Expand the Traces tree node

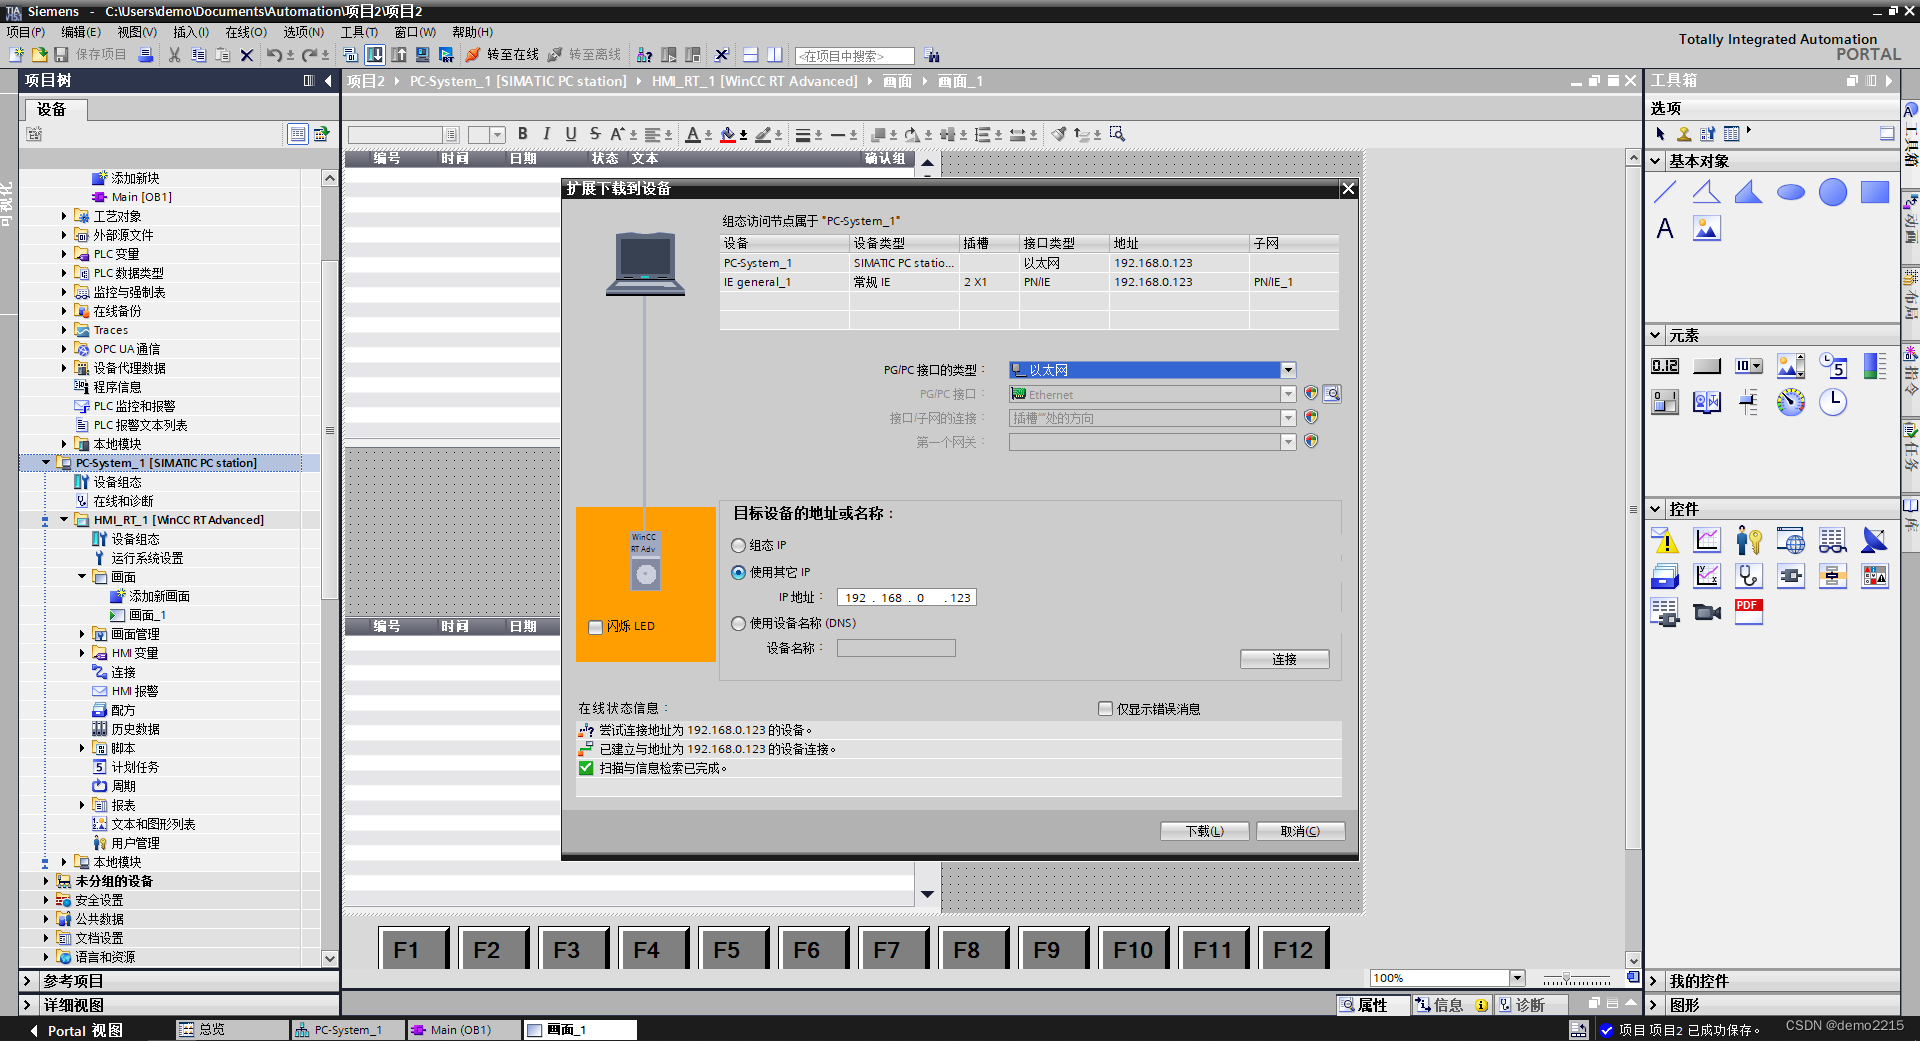[64, 330]
